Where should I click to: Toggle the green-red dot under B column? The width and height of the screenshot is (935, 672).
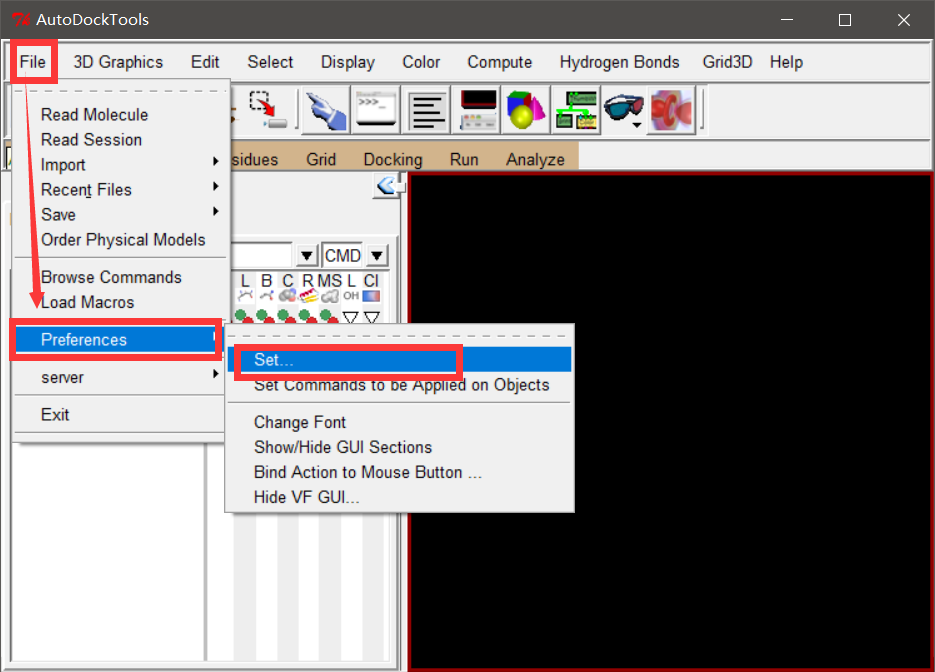point(265,317)
